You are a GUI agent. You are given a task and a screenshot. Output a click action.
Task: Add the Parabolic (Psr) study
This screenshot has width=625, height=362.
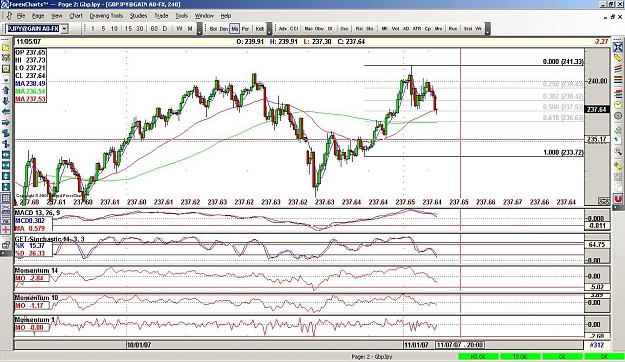coord(245,29)
